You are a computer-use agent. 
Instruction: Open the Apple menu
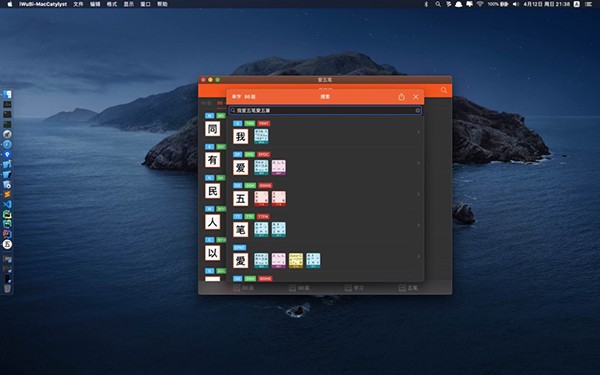click(10, 4)
